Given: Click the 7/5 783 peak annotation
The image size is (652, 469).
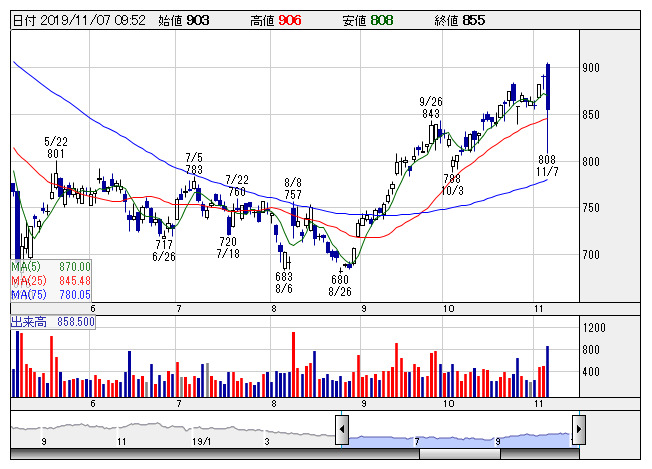Looking at the screenshot, I should tap(194, 163).
